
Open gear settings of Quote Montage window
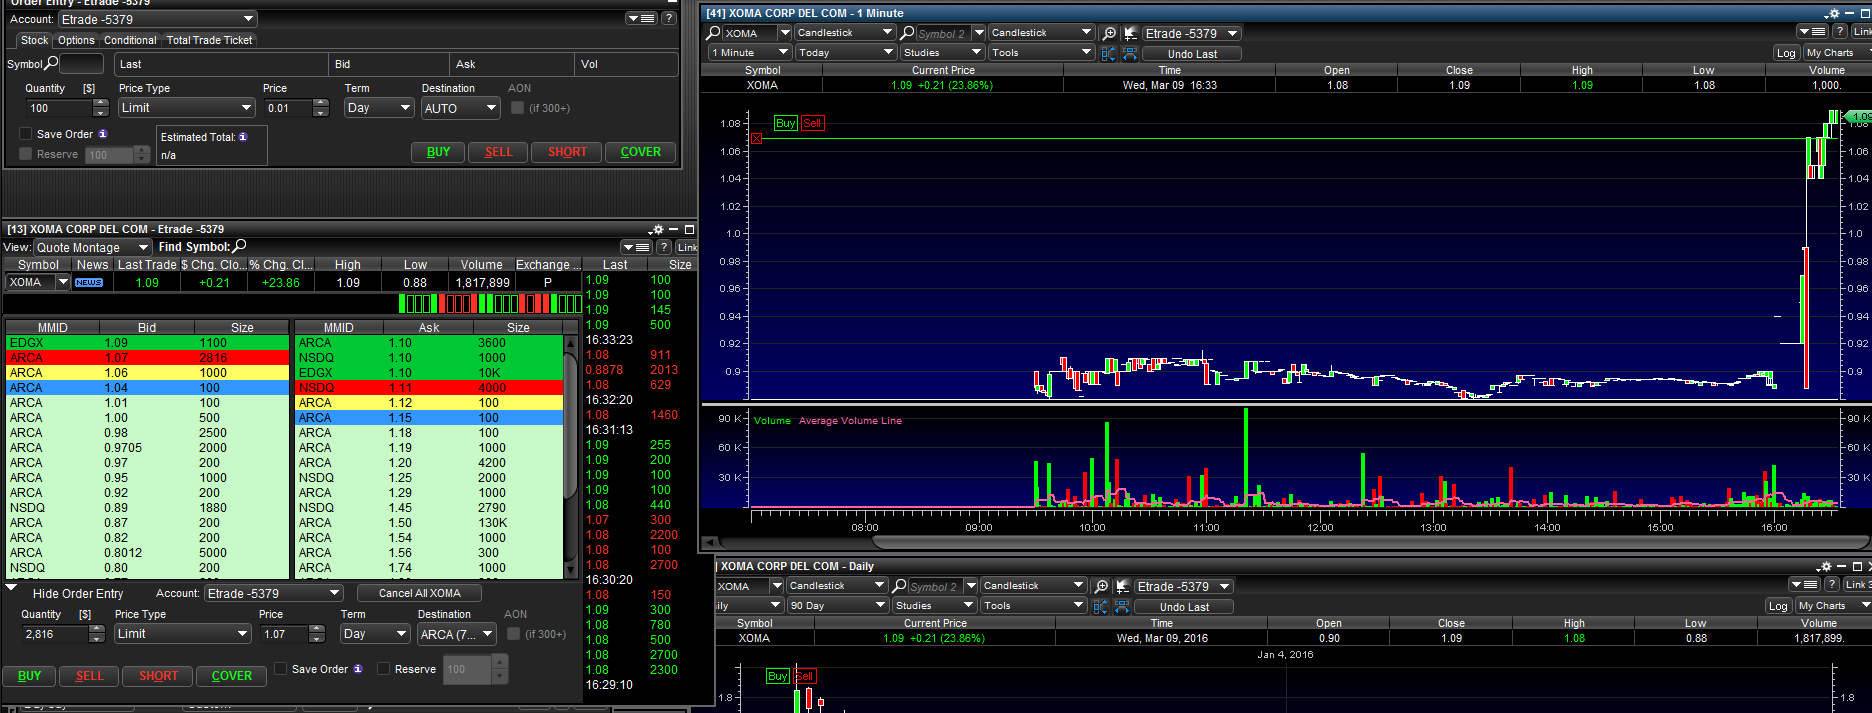click(656, 230)
